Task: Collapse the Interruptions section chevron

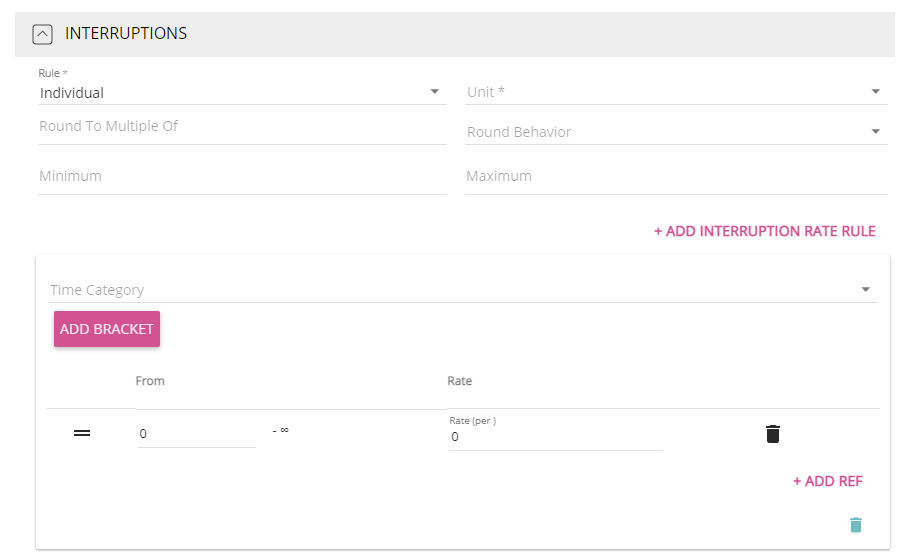Action: [x=42, y=34]
